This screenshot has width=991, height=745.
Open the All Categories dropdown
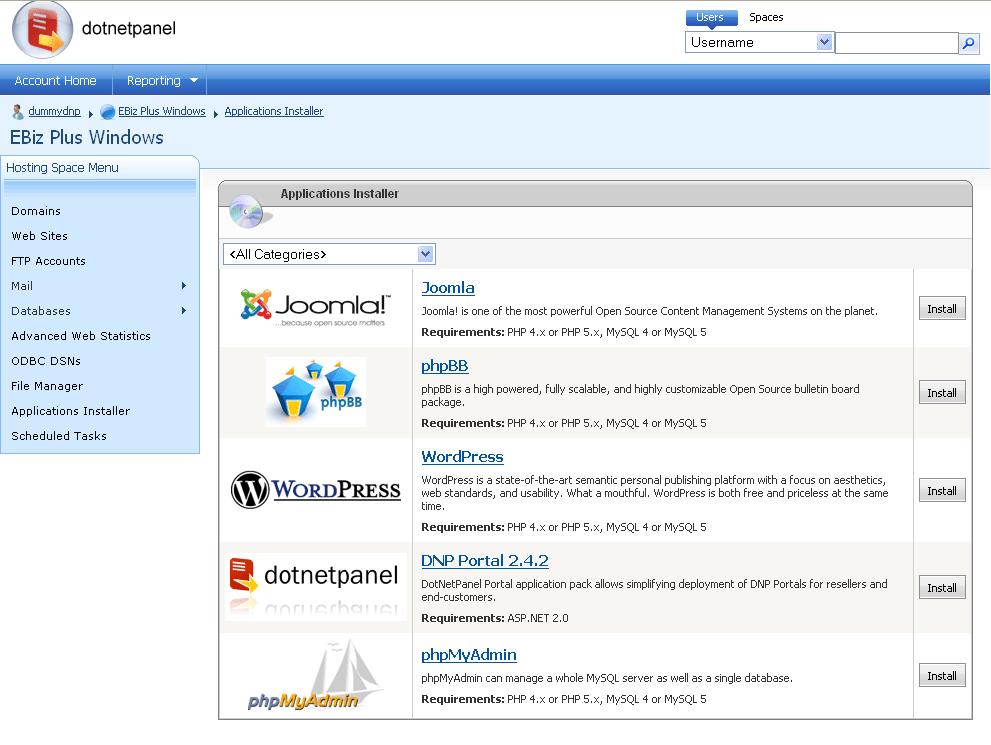[x=329, y=254]
